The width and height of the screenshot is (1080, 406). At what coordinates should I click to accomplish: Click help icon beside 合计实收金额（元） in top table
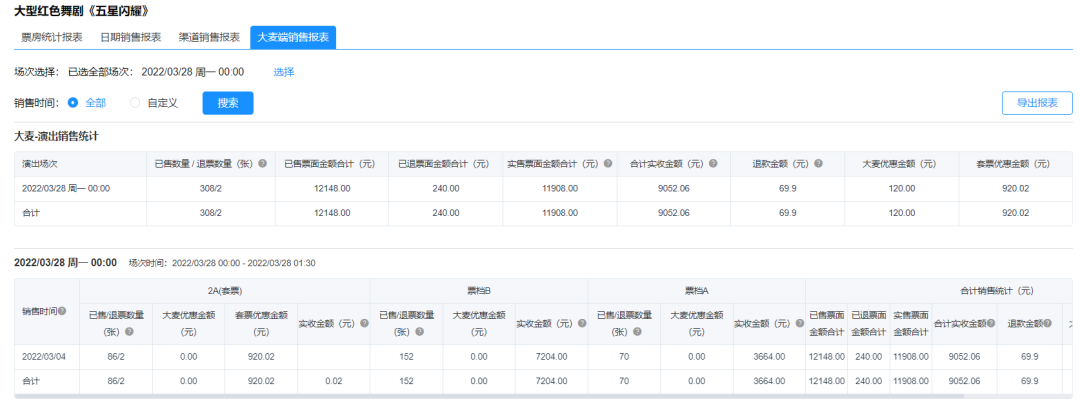(x=713, y=164)
